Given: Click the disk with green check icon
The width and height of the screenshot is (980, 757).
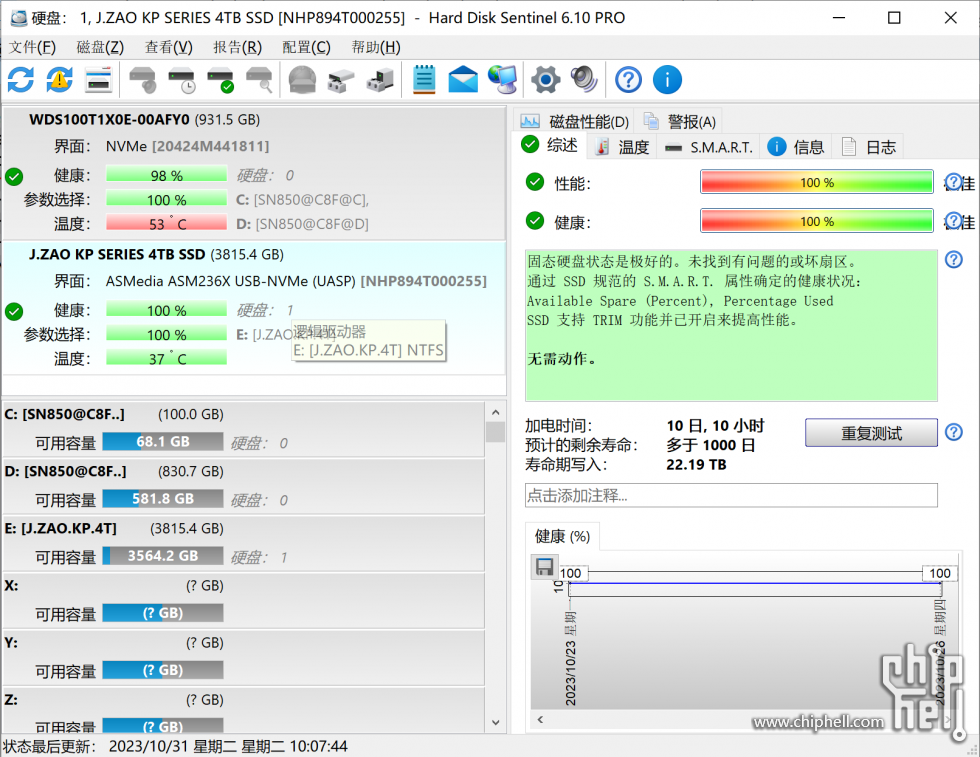Looking at the screenshot, I should point(221,79).
